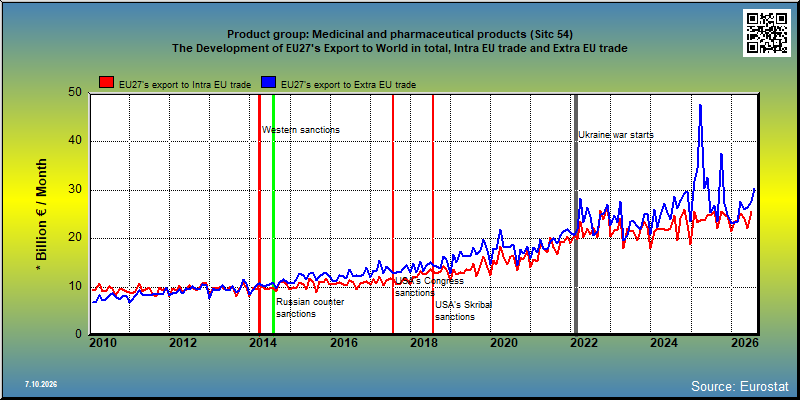Click the subtitle about EU27's Export to World
Viewport: 800px width, 400px height.
point(400,48)
